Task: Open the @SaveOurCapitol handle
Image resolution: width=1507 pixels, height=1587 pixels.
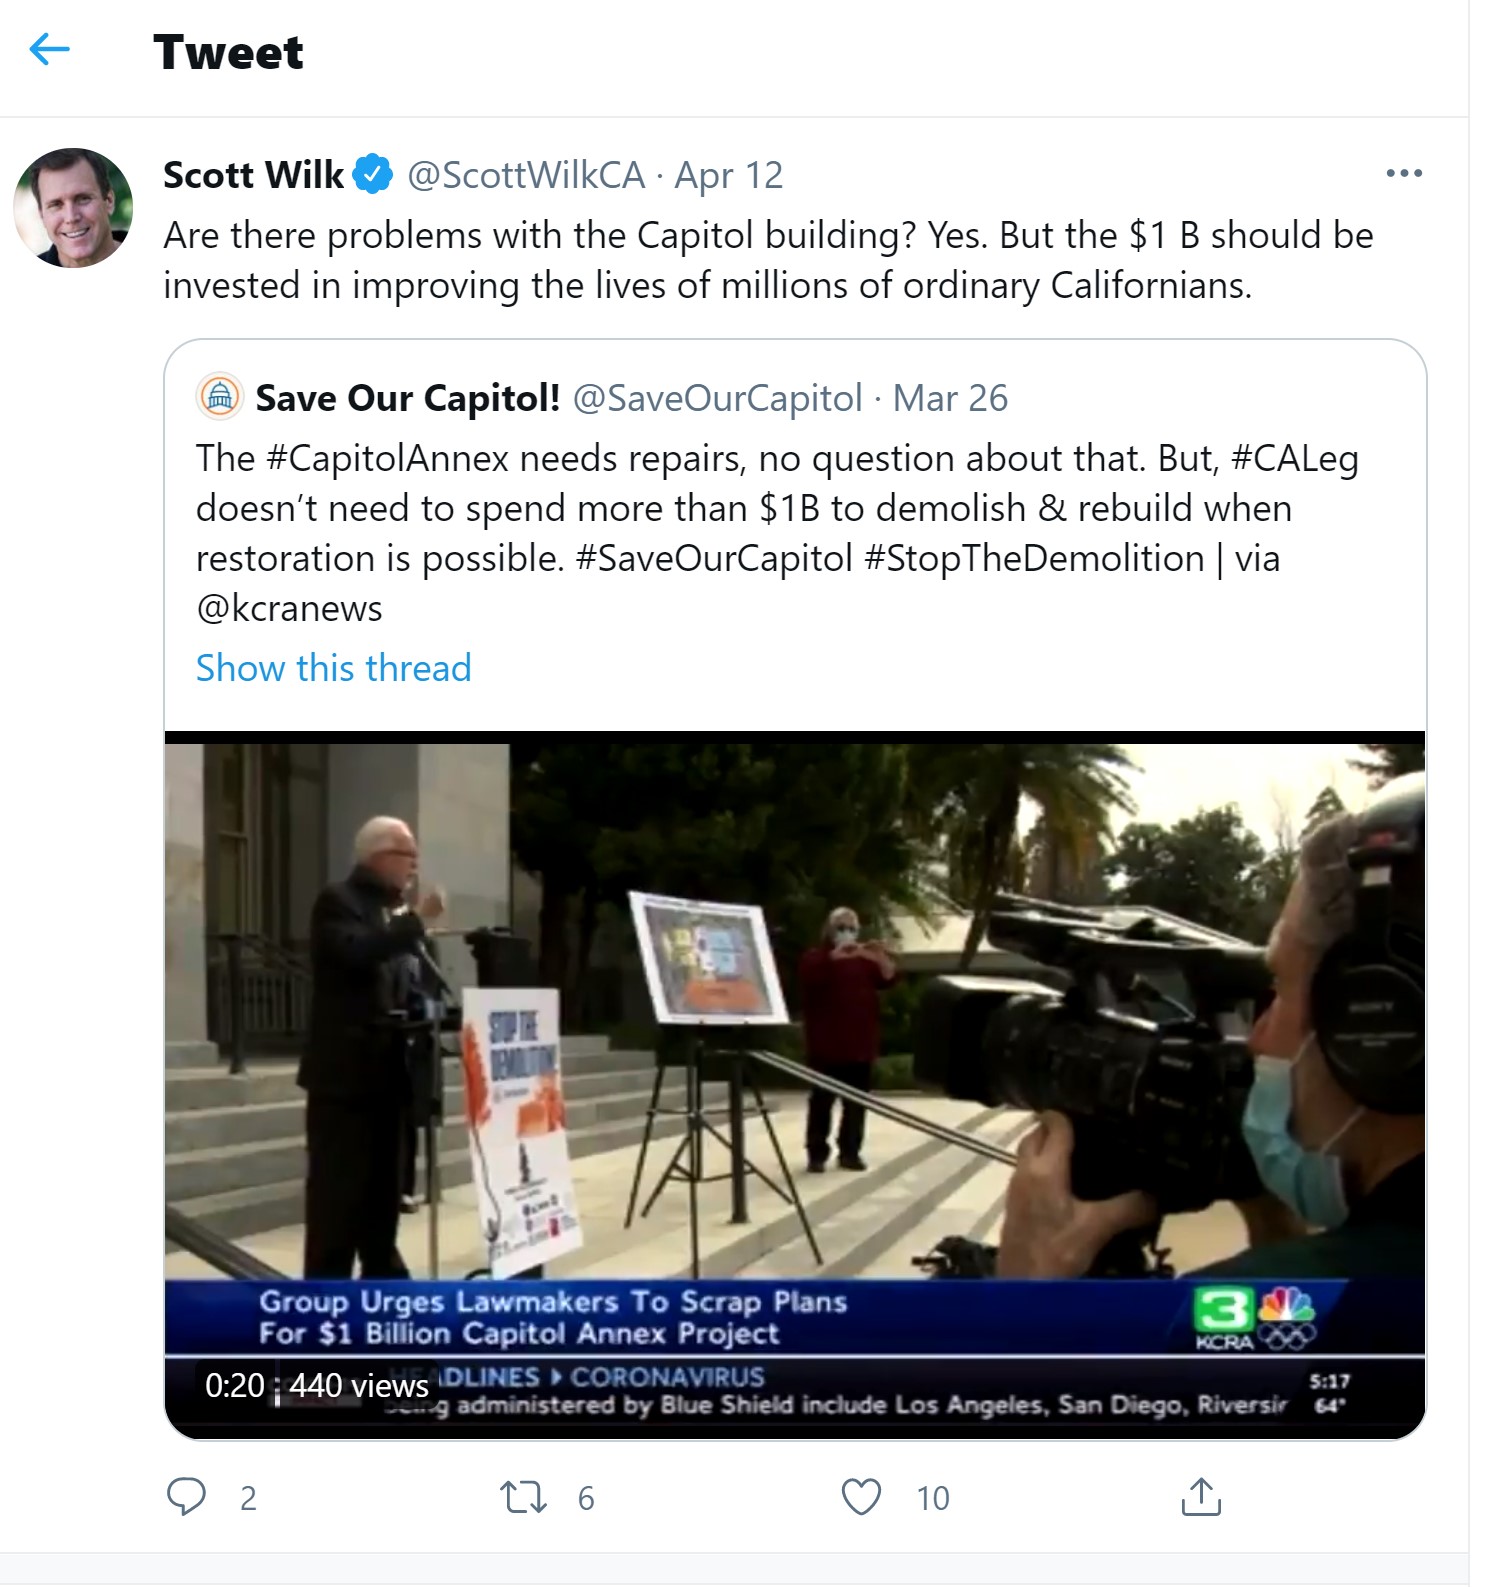Action: tap(717, 398)
